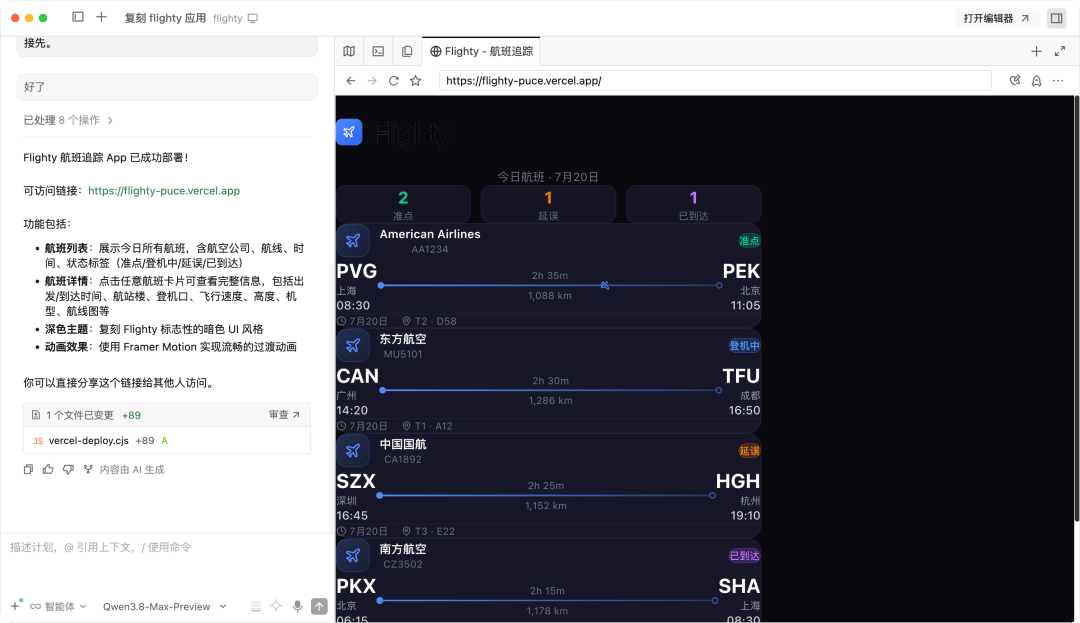Click the orange 延误 status badge
The height and width of the screenshot is (623, 1080).
click(x=749, y=451)
